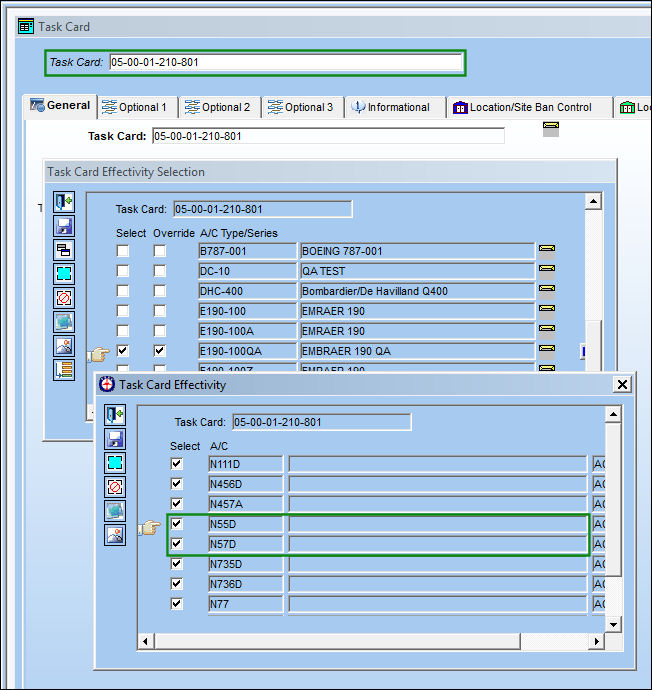Switch to the Optional 2 tab

pyautogui.click(x=220, y=107)
